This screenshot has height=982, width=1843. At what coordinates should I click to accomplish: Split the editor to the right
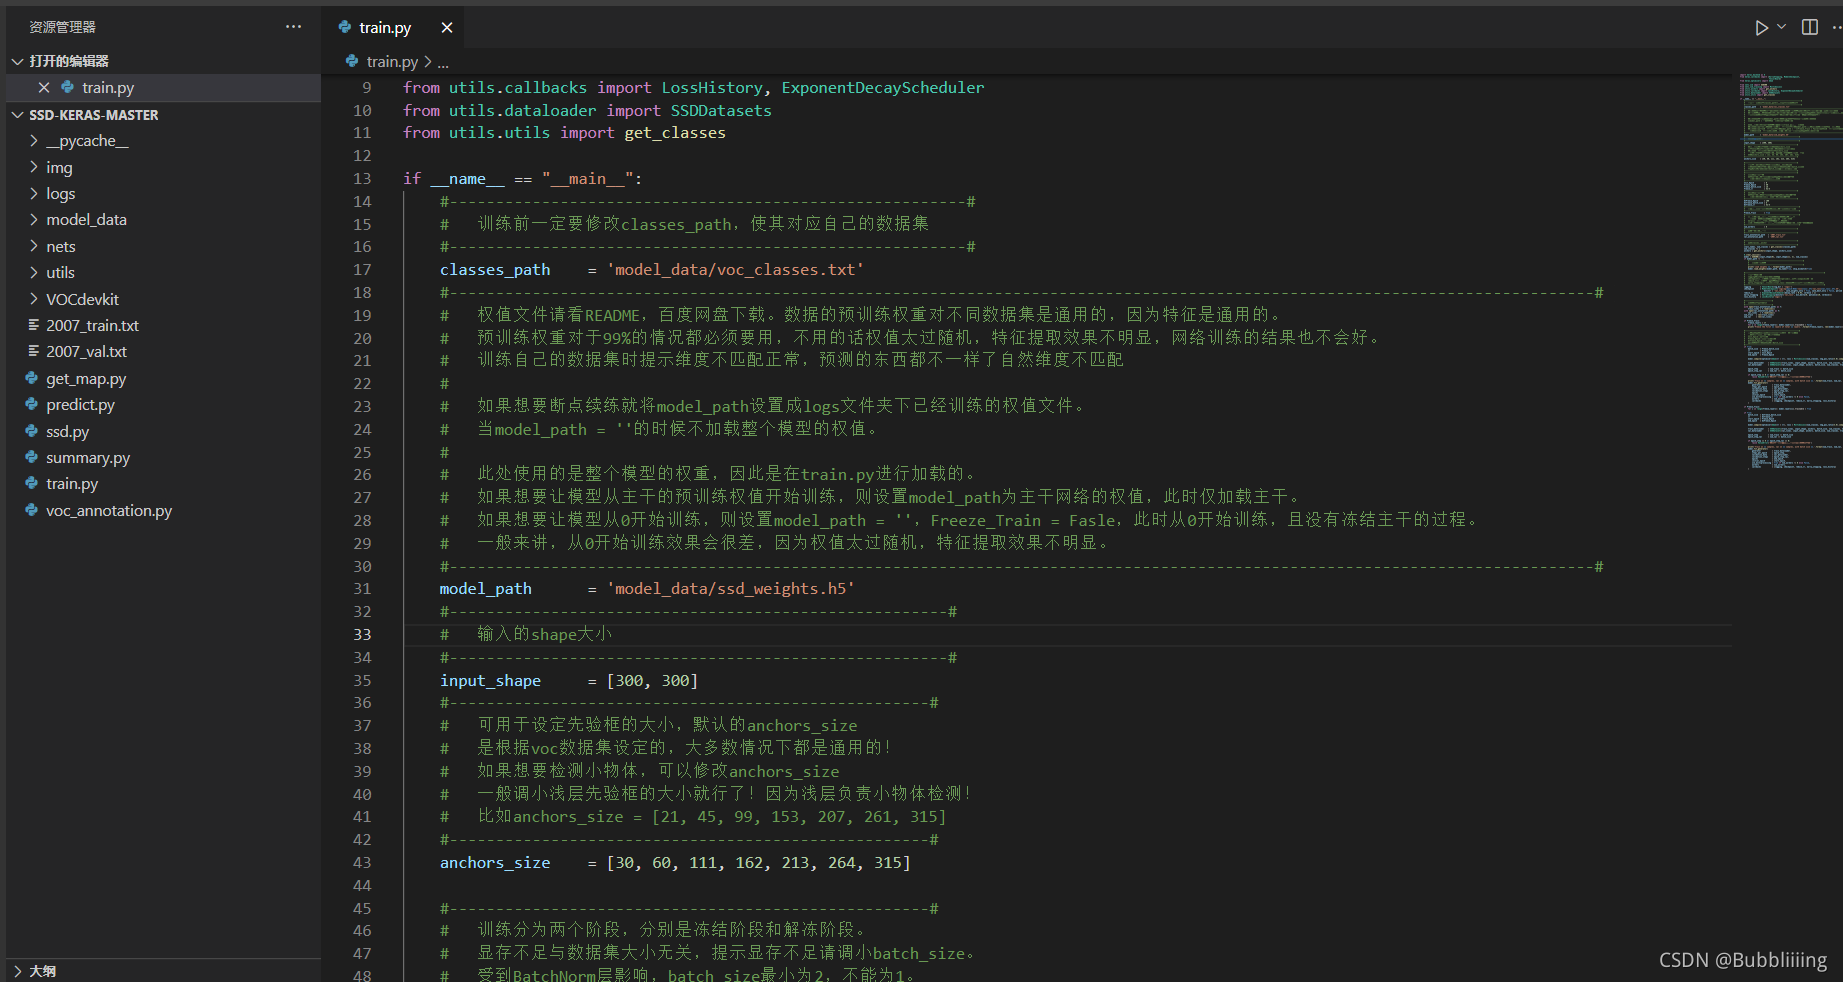[1810, 27]
